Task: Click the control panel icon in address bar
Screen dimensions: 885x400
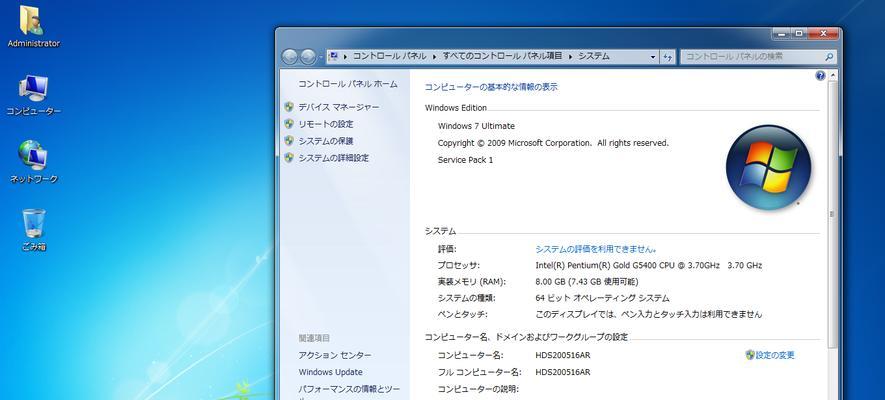Action: pos(334,56)
